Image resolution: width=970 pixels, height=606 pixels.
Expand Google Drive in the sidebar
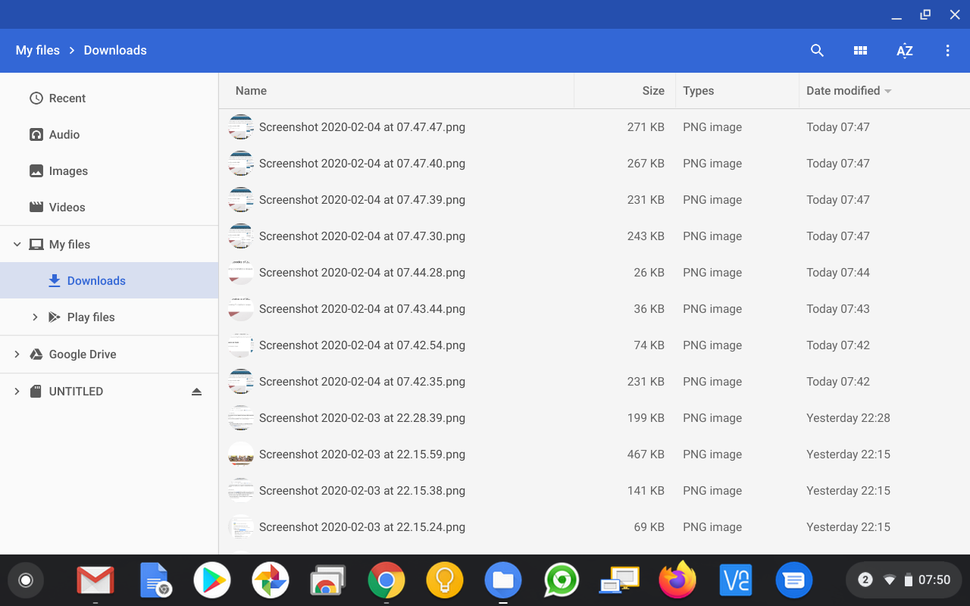click(15, 354)
